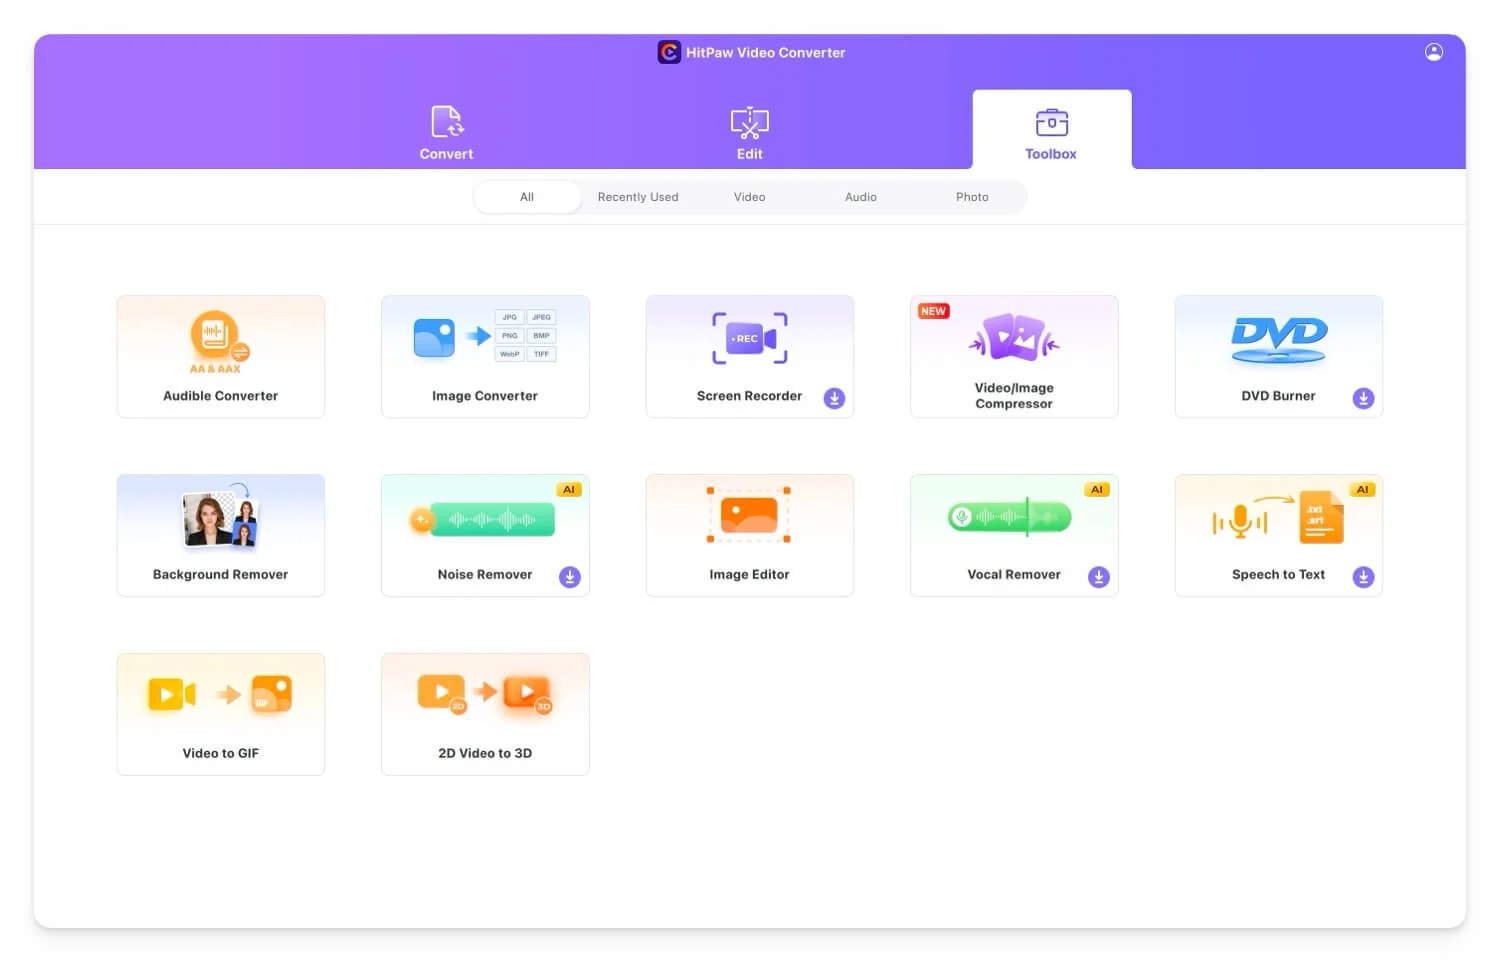Open the Background Remover tool
The image size is (1500, 962).
click(220, 535)
